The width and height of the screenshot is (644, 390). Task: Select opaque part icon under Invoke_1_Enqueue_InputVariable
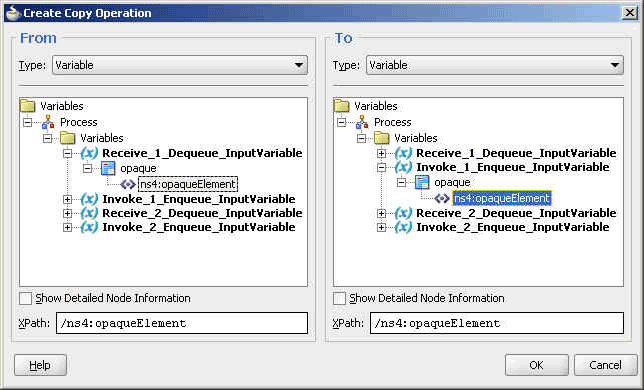coord(422,182)
